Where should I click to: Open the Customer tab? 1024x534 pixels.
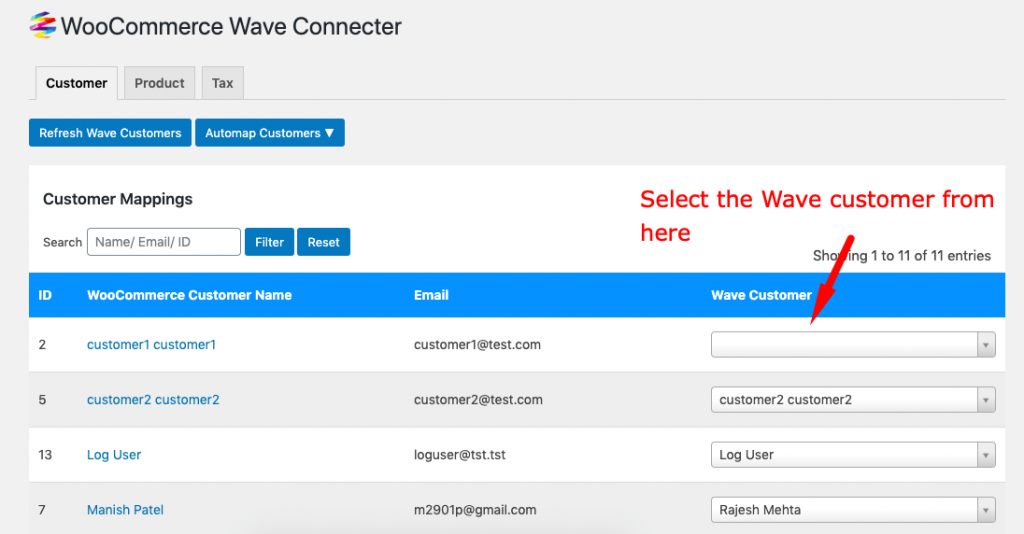(76, 83)
